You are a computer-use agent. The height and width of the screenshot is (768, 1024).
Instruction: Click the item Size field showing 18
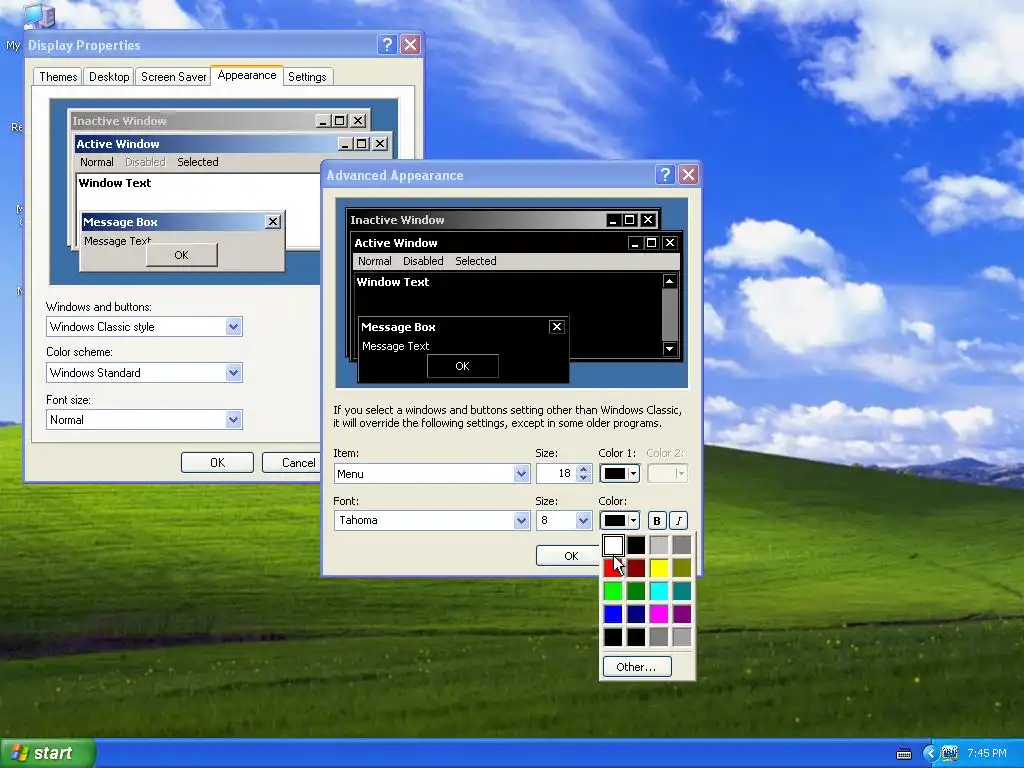click(x=556, y=473)
